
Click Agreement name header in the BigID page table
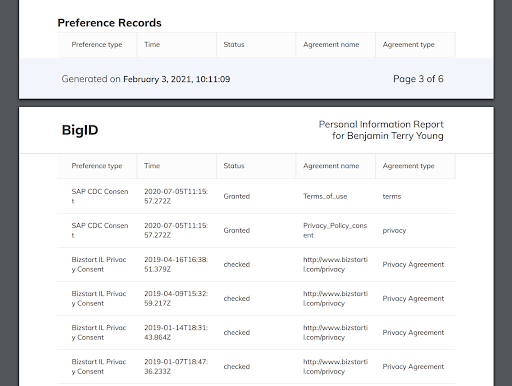(x=331, y=166)
